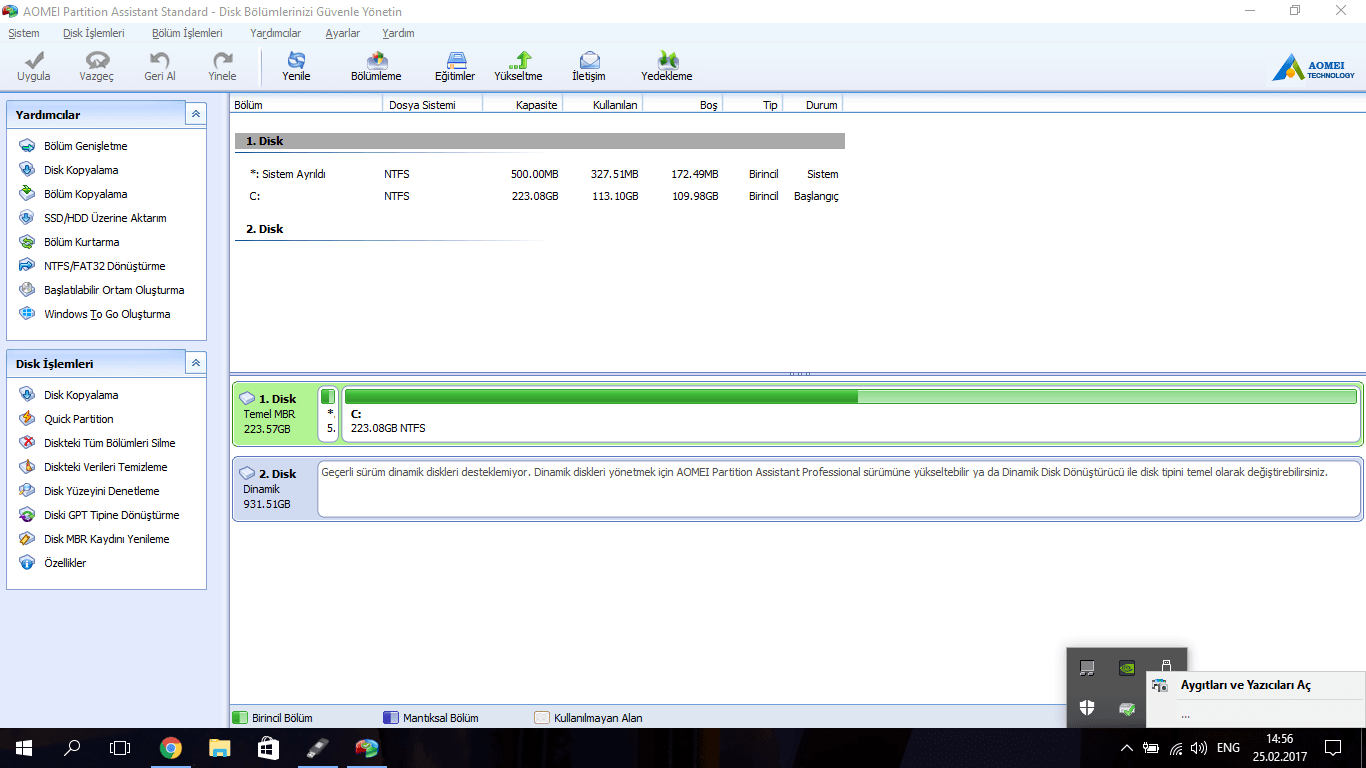The image size is (1366, 768).
Task: Open the Yardım menu
Action: tap(398, 33)
